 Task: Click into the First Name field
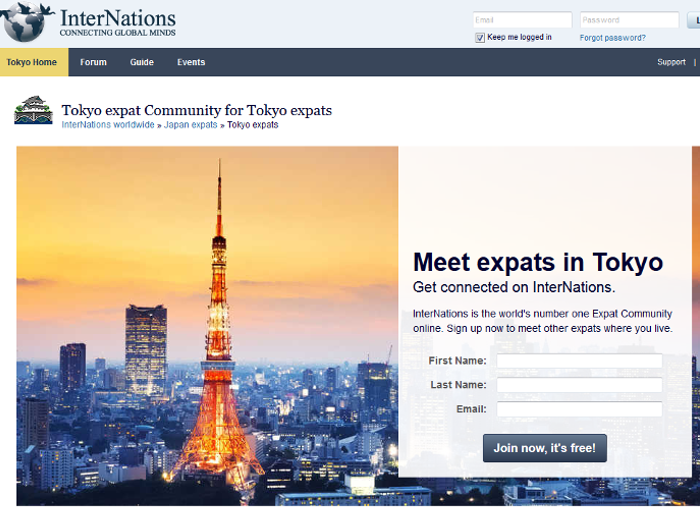(579, 361)
